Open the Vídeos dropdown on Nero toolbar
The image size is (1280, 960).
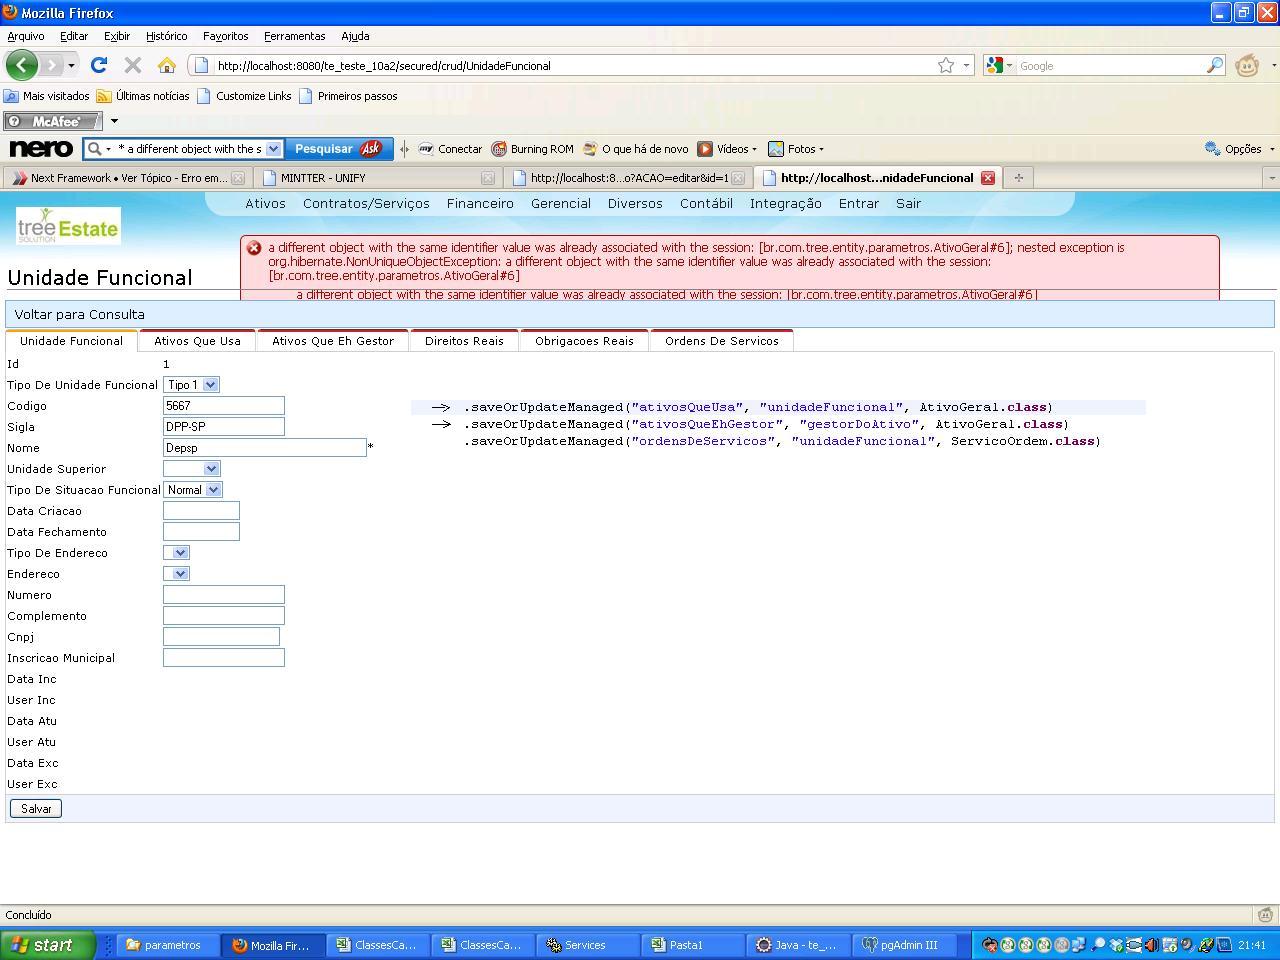pyautogui.click(x=727, y=149)
